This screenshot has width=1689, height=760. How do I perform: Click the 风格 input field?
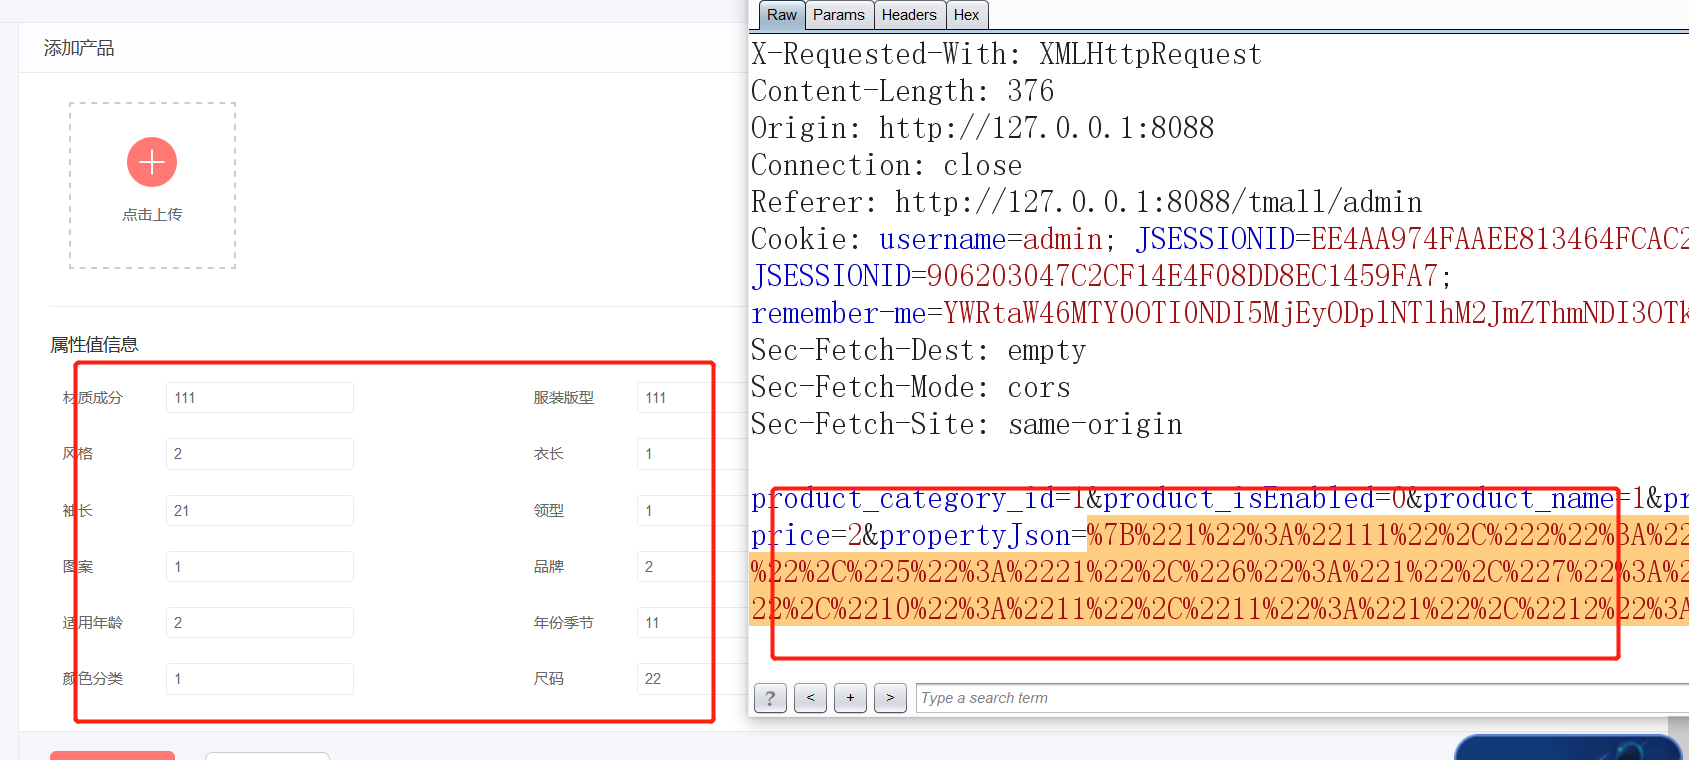(260, 454)
